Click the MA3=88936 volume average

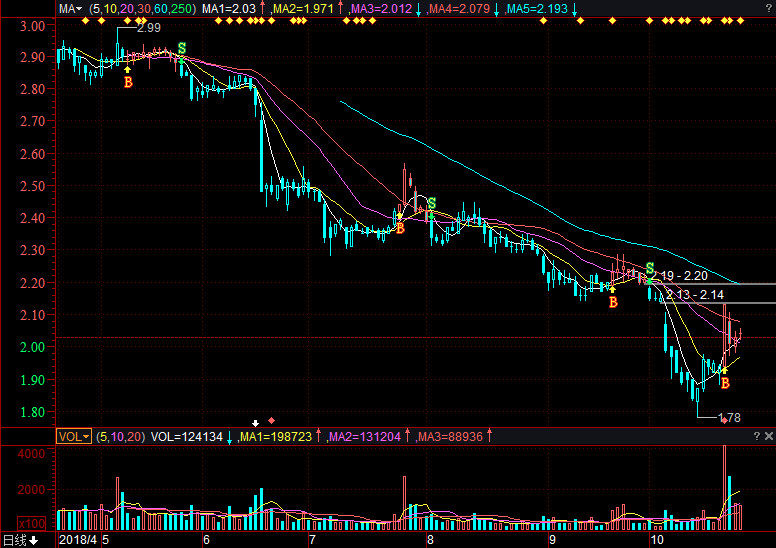pyautogui.click(x=450, y=437)
